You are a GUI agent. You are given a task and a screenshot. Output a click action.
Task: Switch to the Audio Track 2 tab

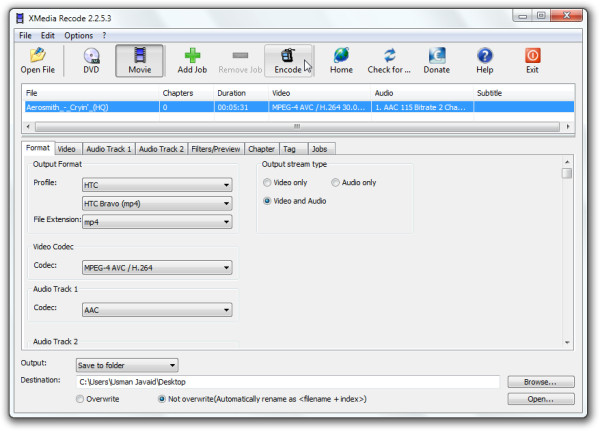[161, 149]
